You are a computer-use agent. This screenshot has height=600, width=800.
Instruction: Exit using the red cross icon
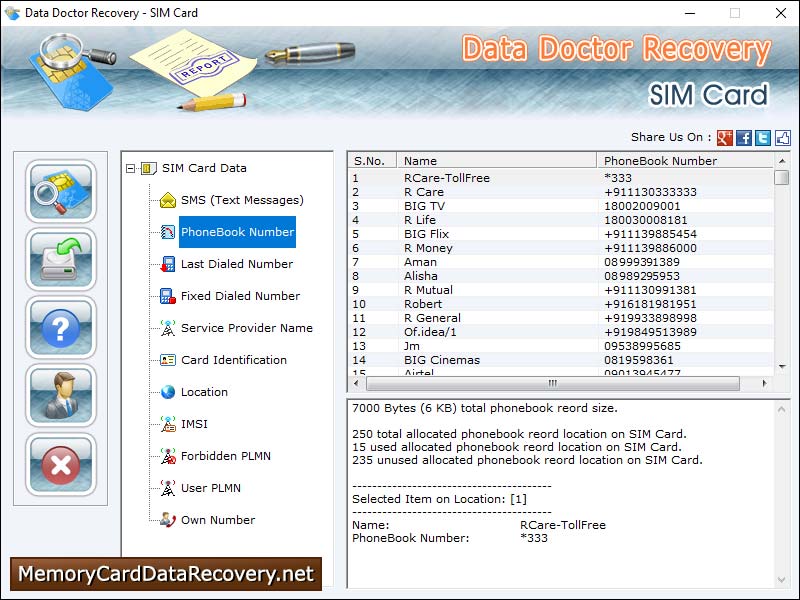[x=60, y=464]
